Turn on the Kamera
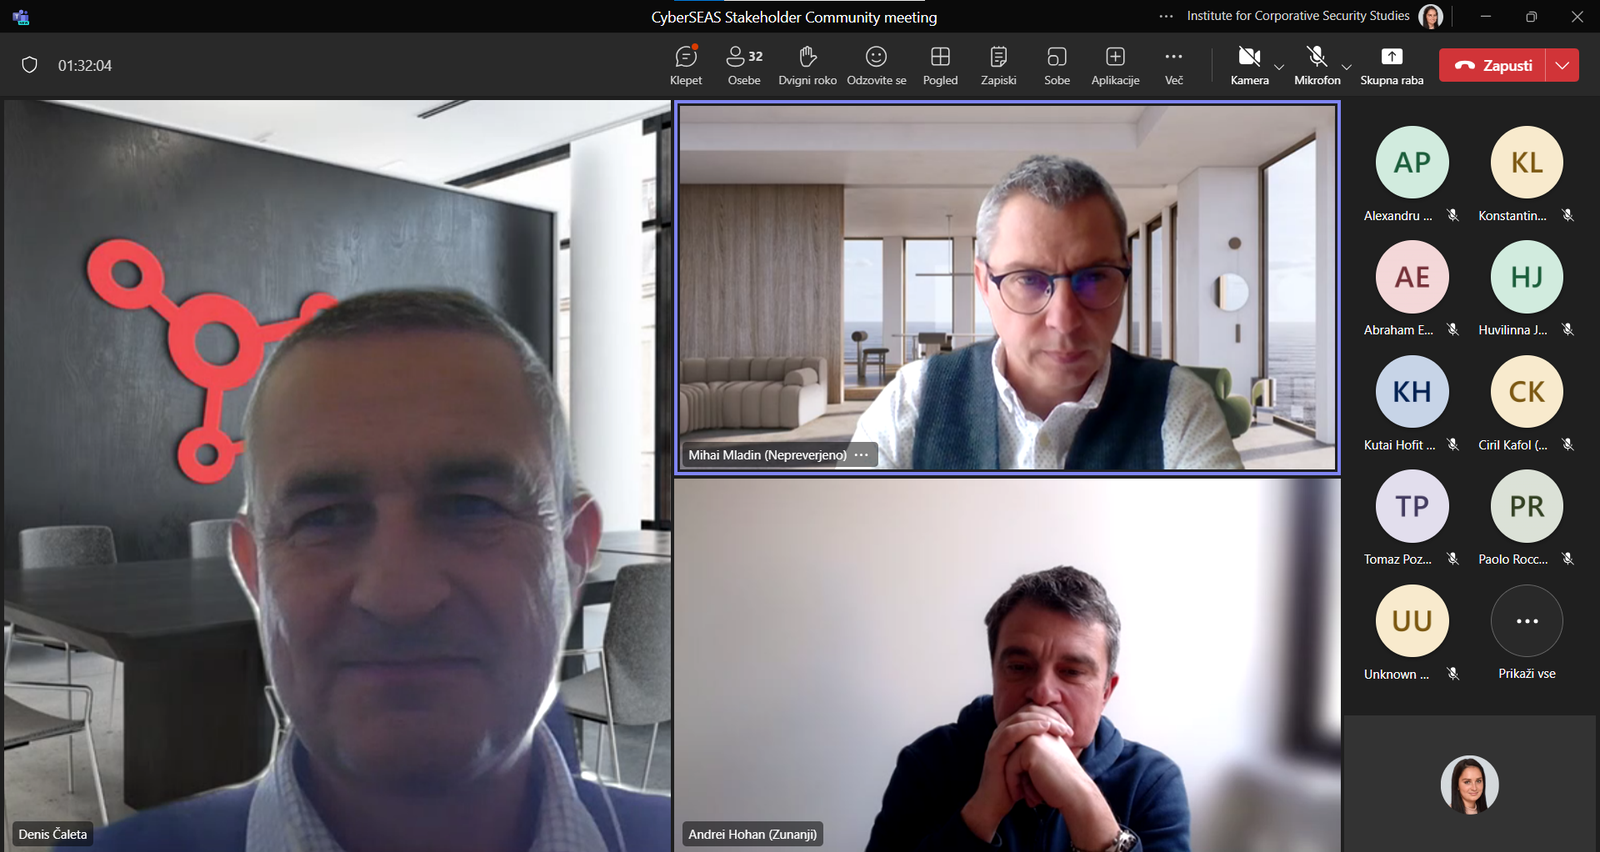1600x852 pixels. (x=1249, y=65)
